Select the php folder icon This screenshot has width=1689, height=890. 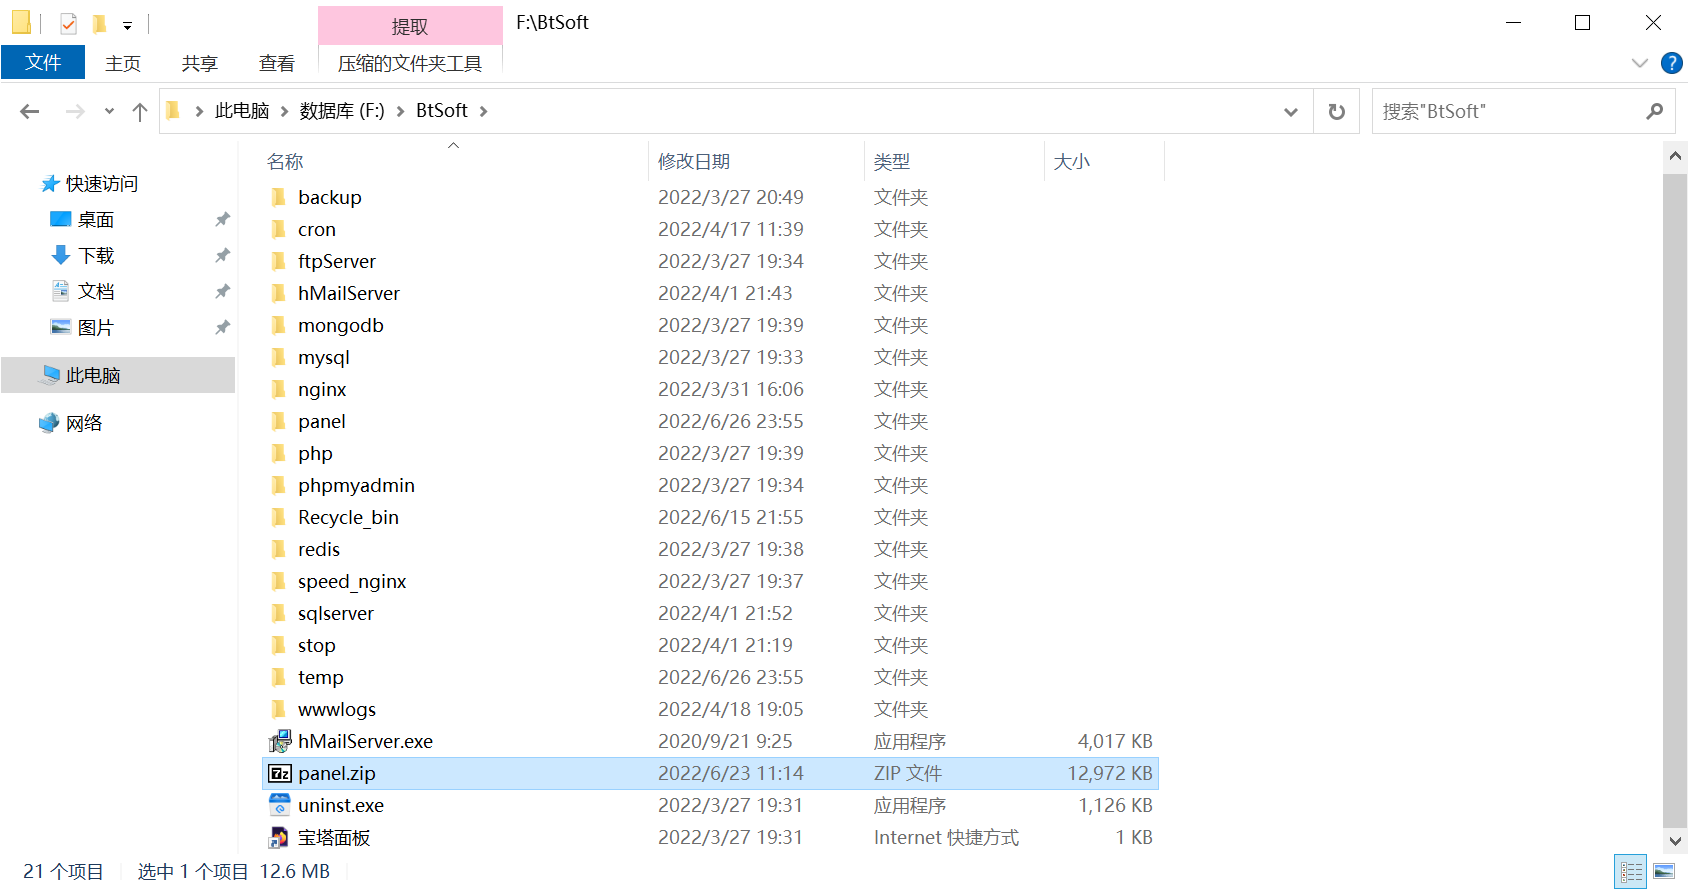(279, 453)
